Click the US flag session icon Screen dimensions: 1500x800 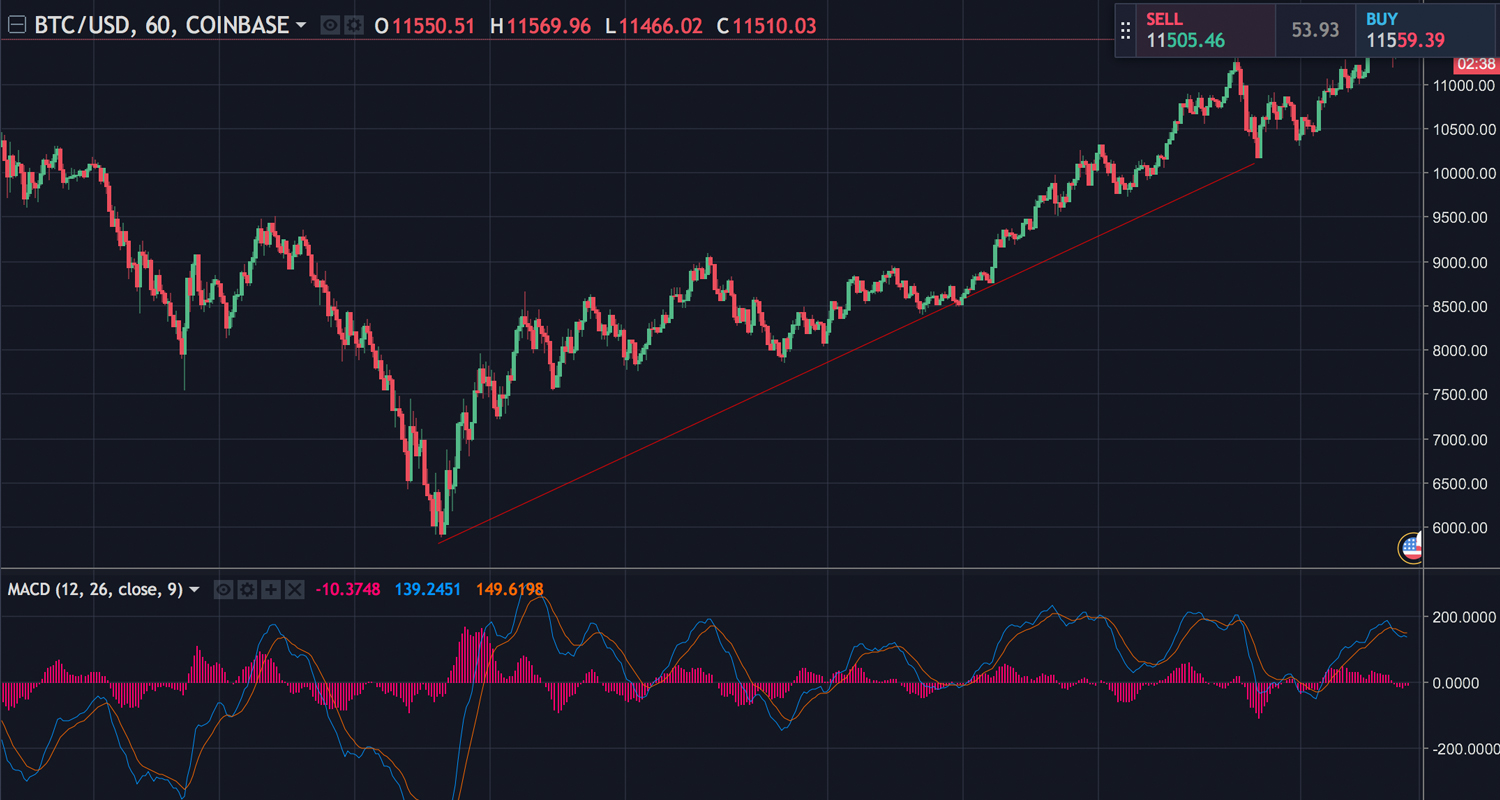pyautogui.click(x=1411, y=547)
